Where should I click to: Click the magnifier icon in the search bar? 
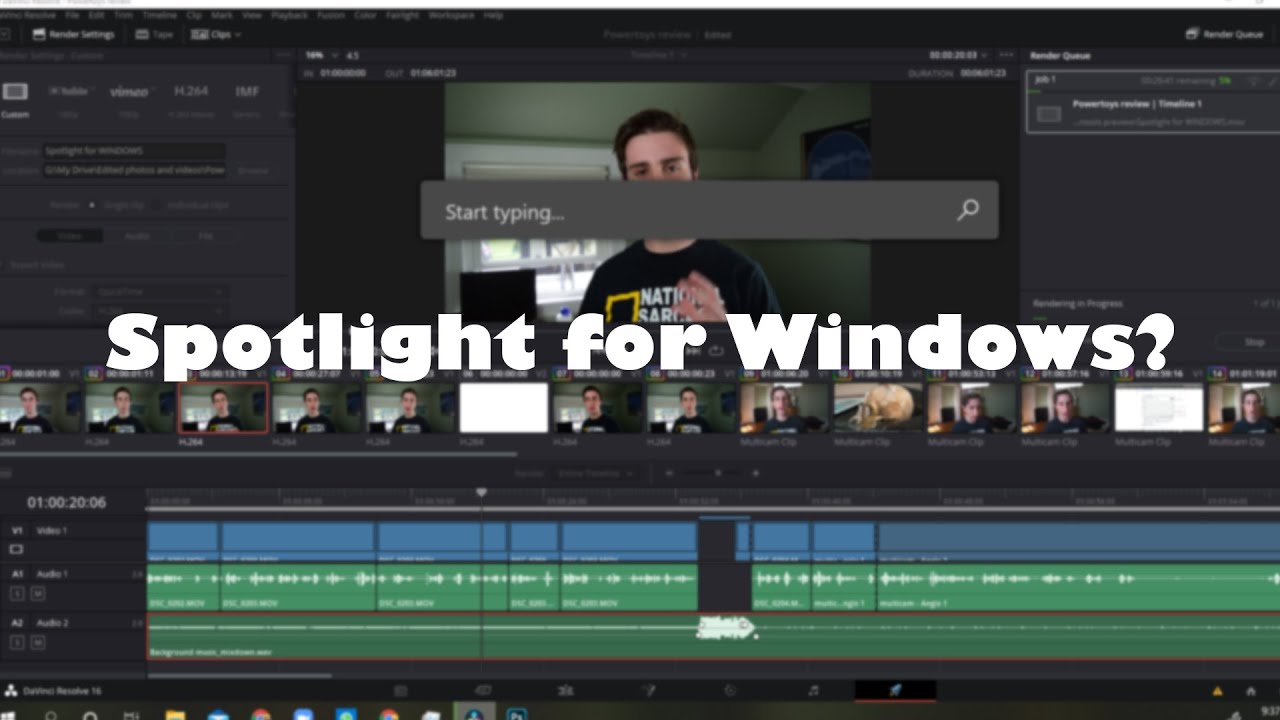[967, 210]
